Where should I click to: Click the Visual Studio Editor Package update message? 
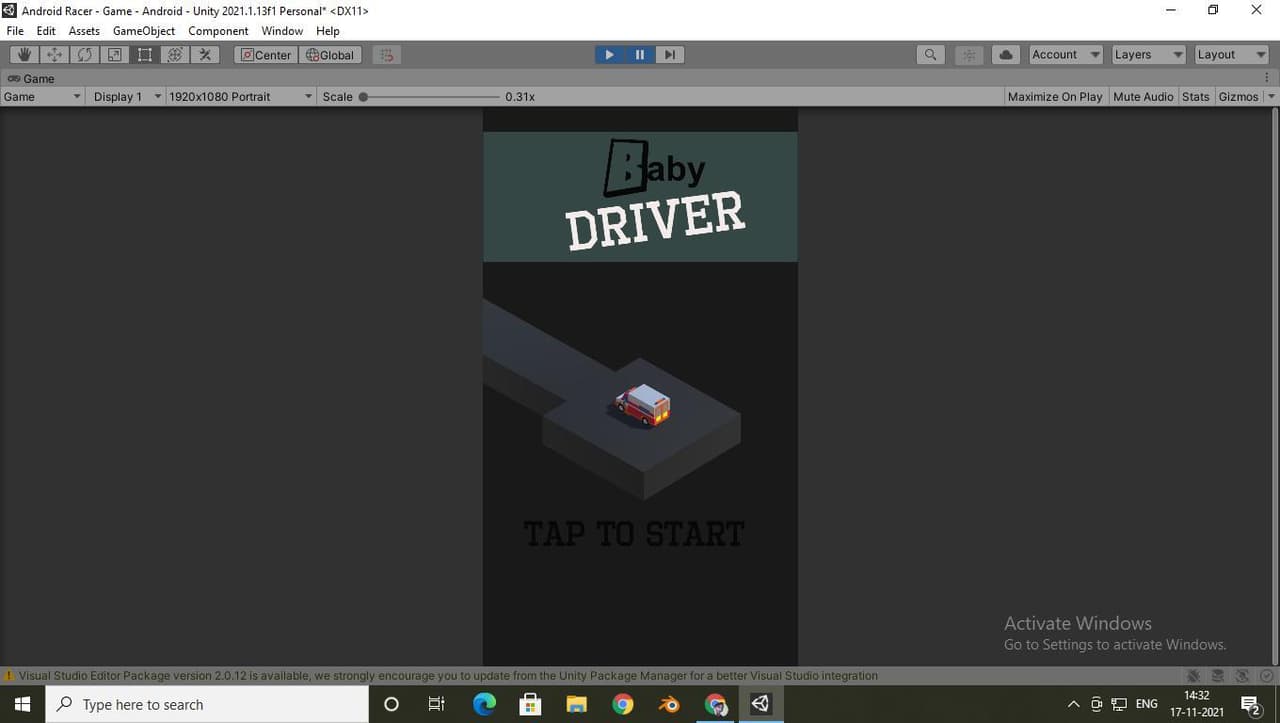click(448, 676)
